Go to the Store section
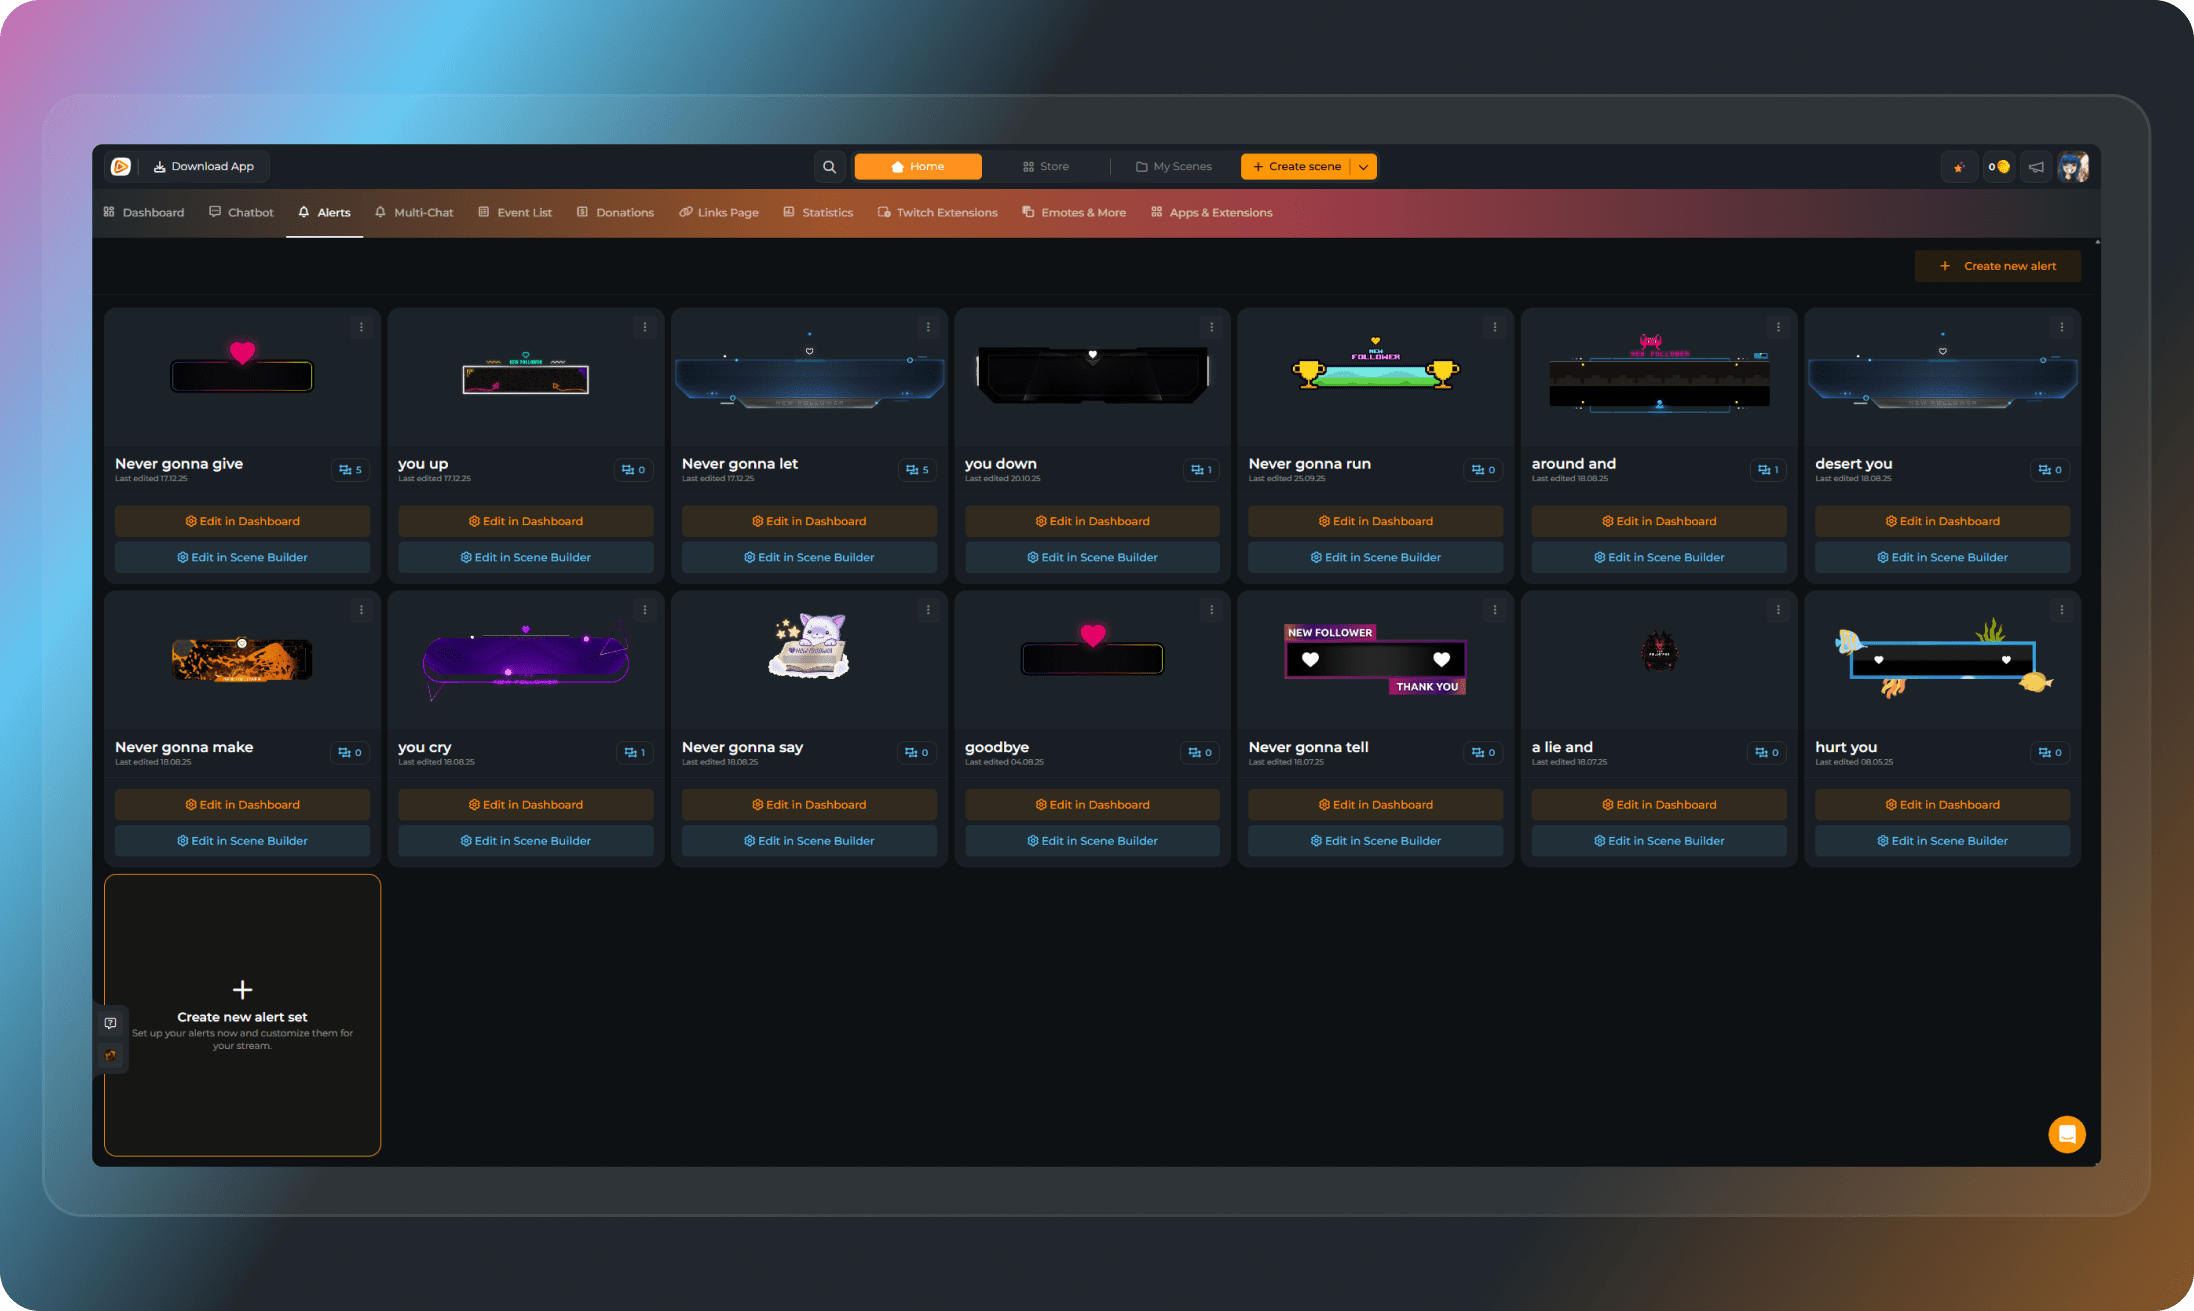This screenshot has height=1311, width=2194. pyautogui.click(x=1046, y=167)
